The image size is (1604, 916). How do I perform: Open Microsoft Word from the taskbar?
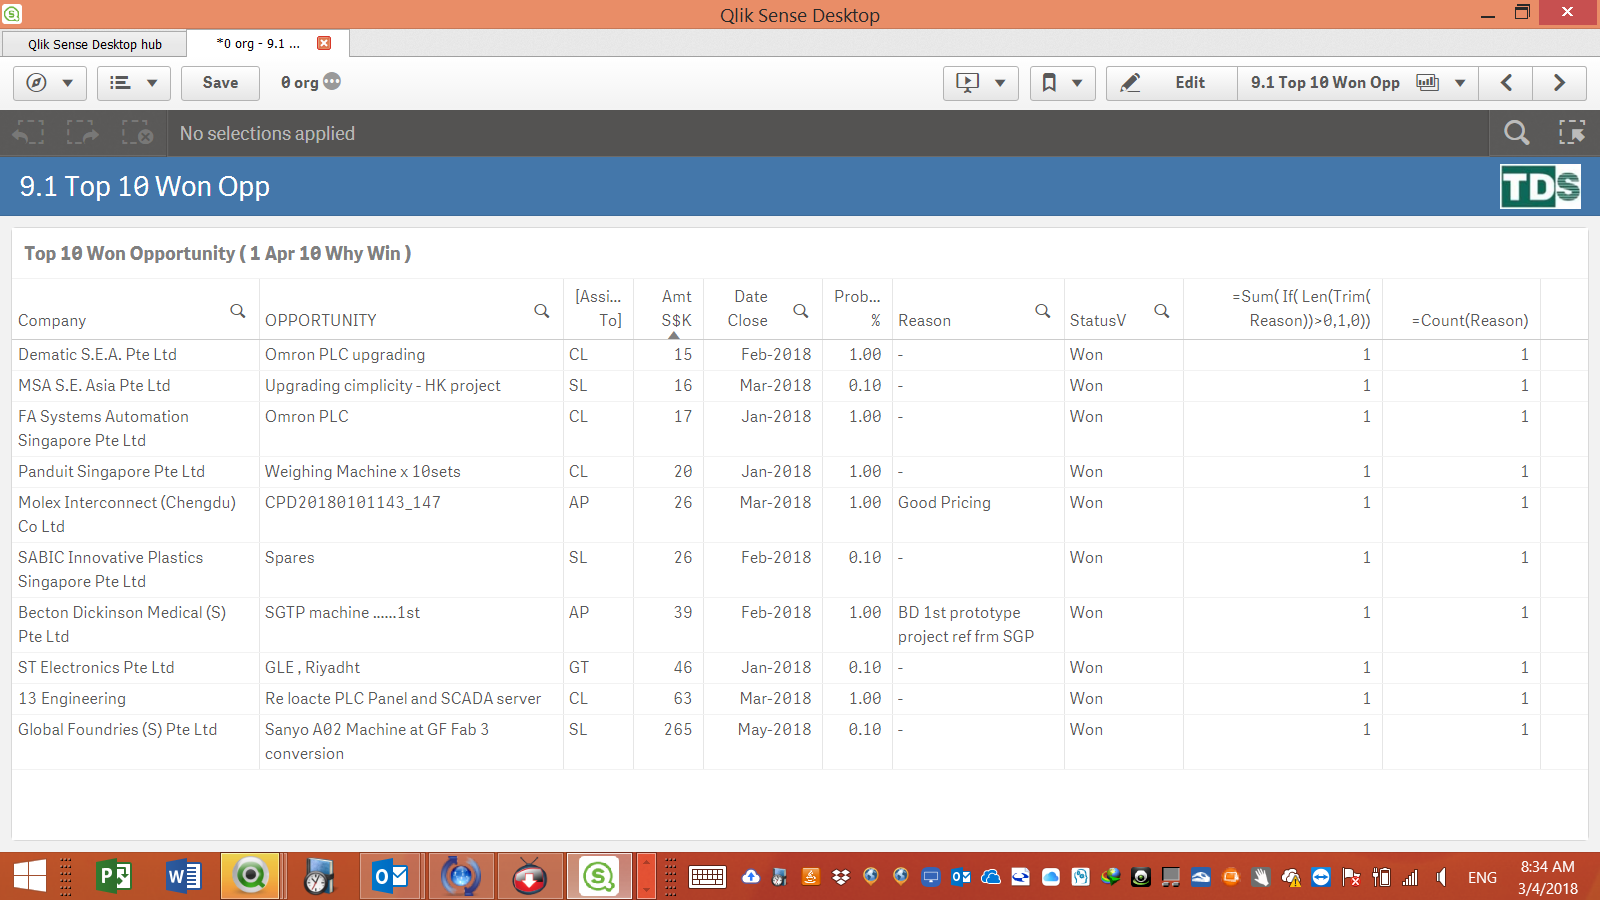click(183, 877)
